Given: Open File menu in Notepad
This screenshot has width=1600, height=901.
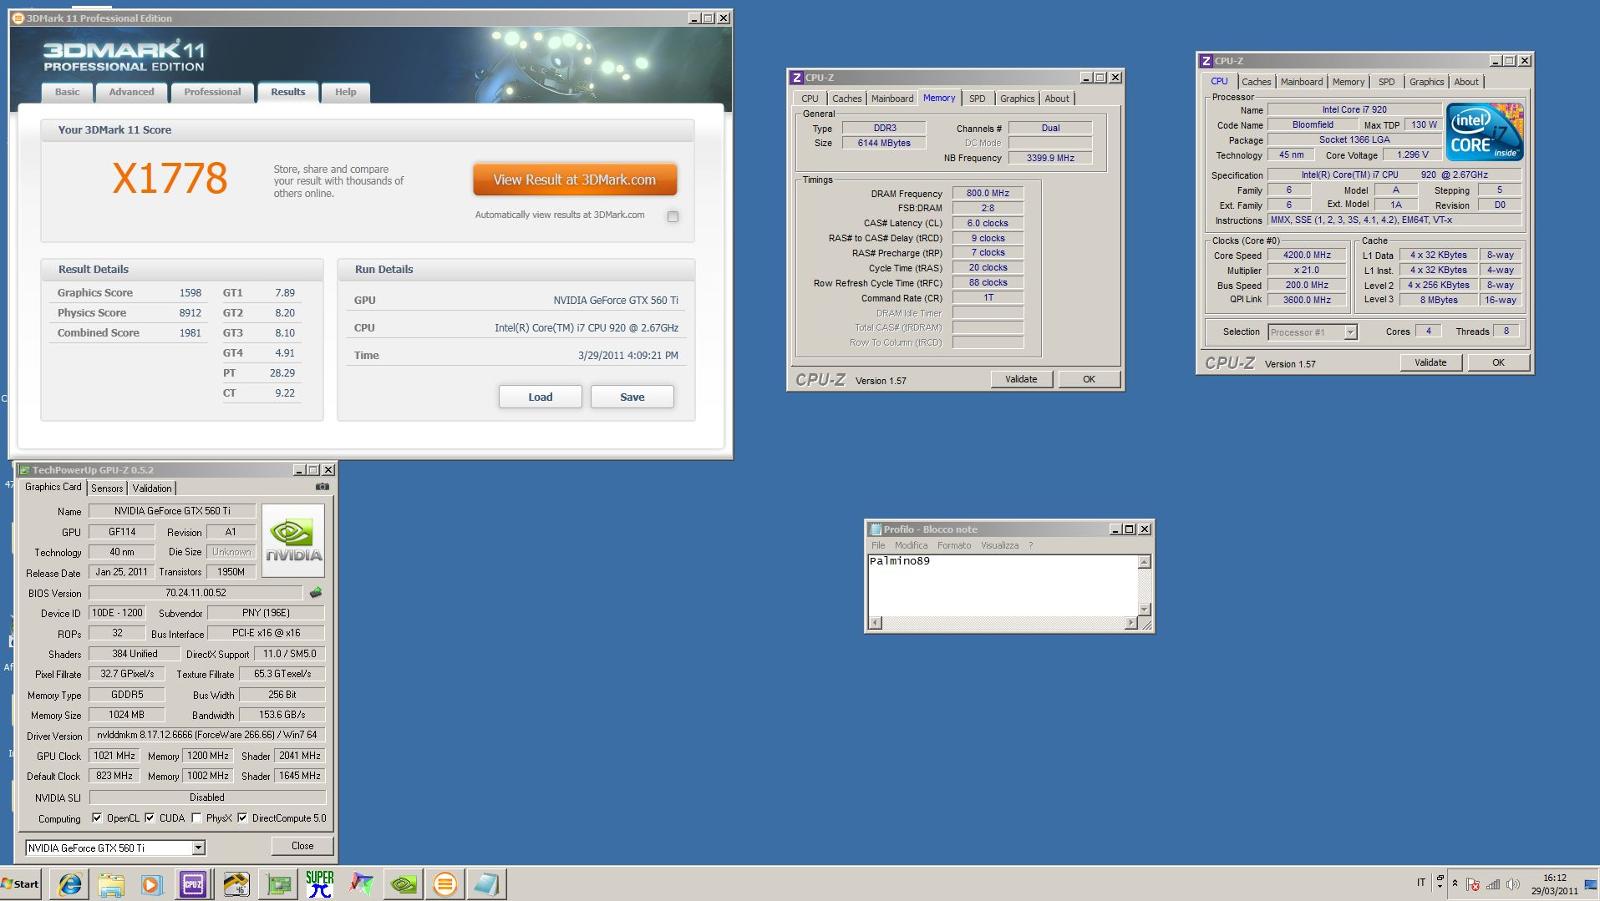Looking at the screenshot, I should coord(878,545).
